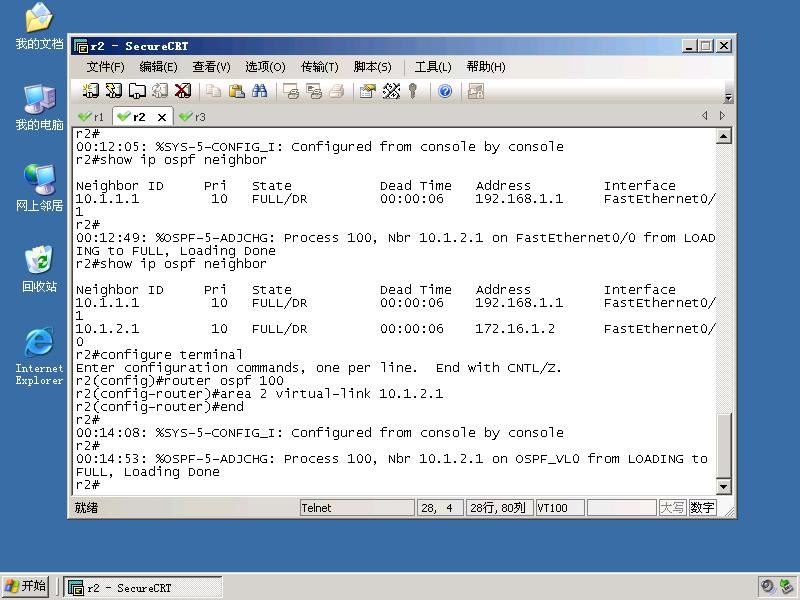800x600 pixels.
Task: Click the SecureCRT title bar icon
Action: (81, 46)
